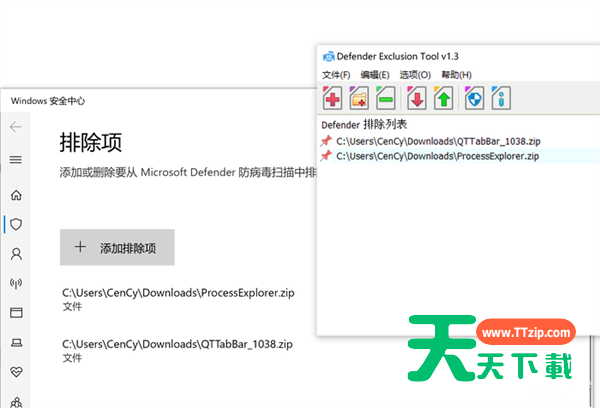This screenshot has width=600, height=408.
Task: Open the Home page in sidebar
Action: click(16, 195)
